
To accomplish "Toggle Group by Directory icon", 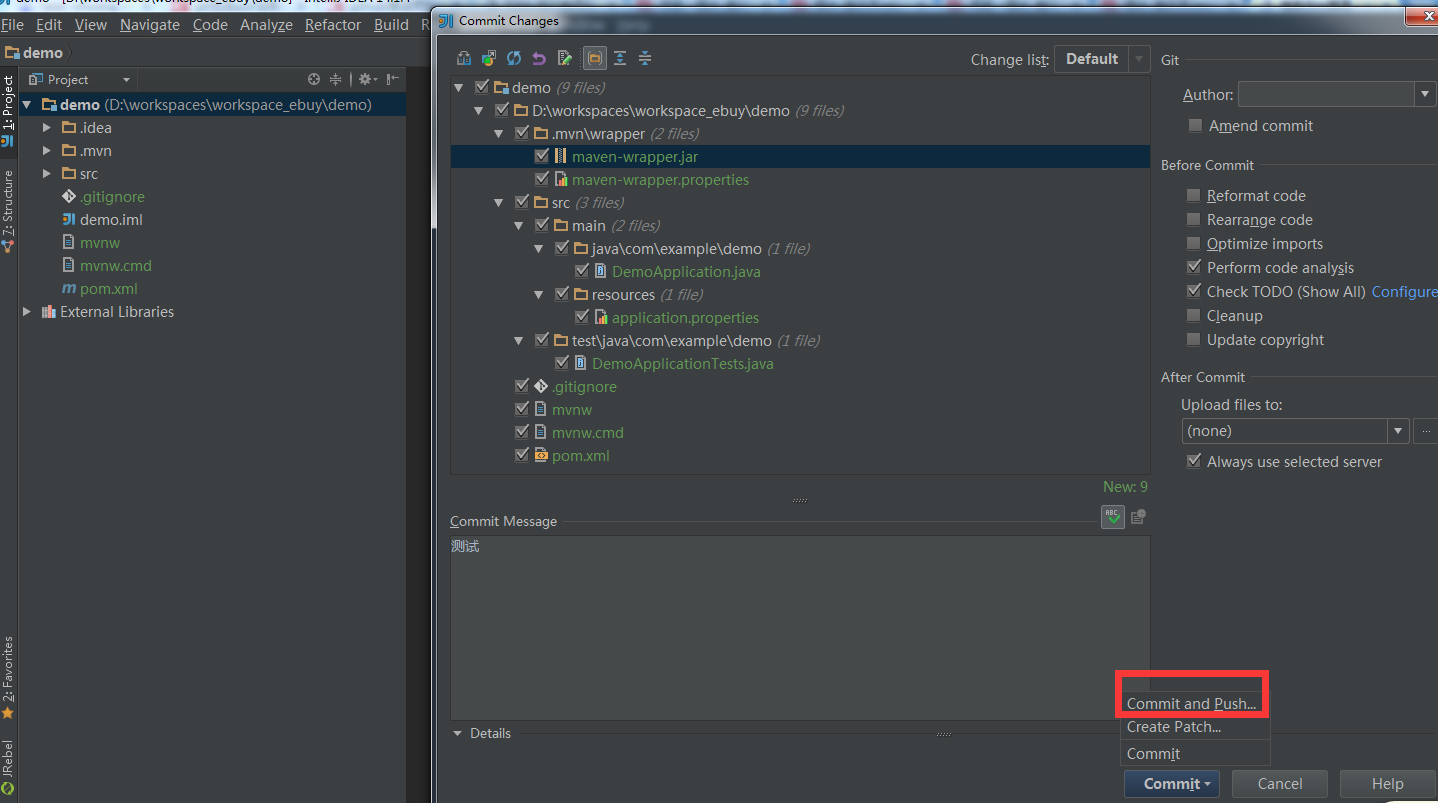I will click(594, 58).
